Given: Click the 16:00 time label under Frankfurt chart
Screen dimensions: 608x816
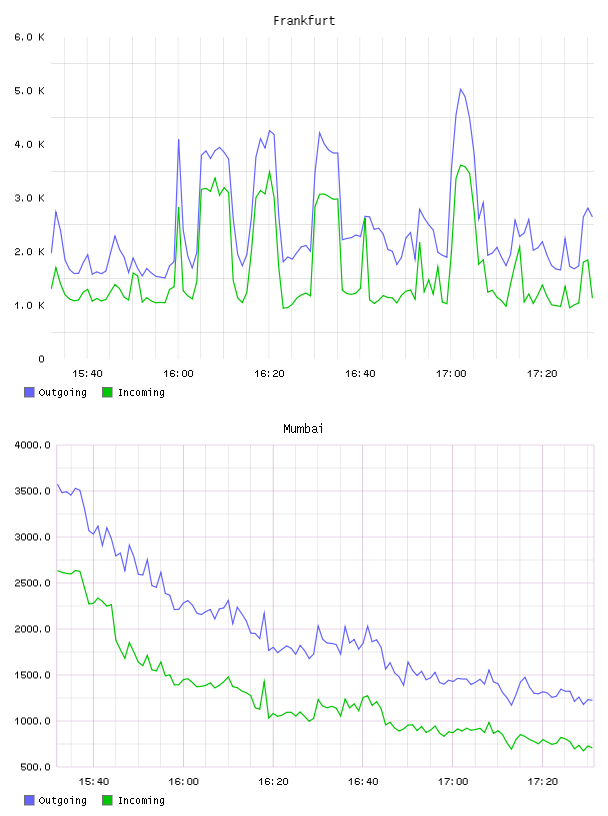Looking at the screenshot, I should (179, 374).
